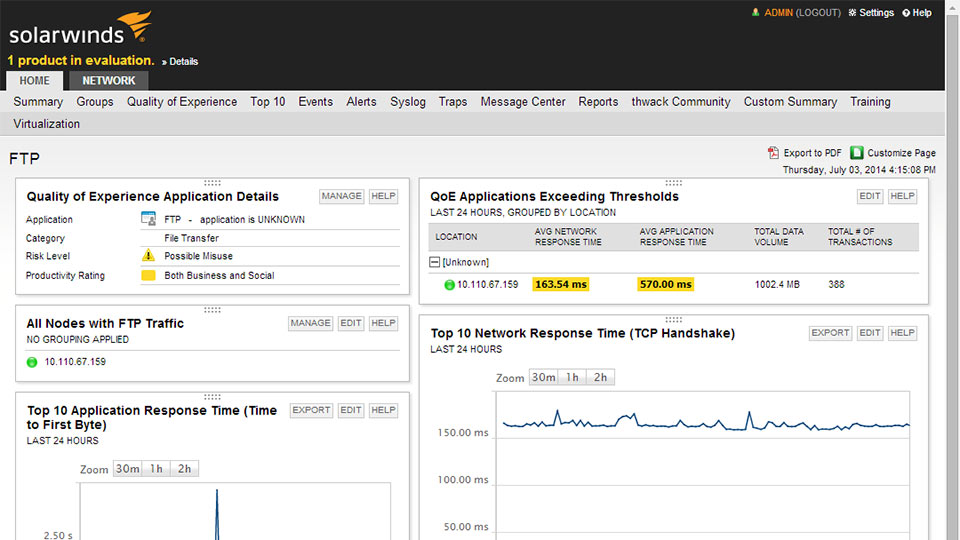This screenshot has width=960, height=540.
Task: Click Customize Page link
Action: (901, 152)
